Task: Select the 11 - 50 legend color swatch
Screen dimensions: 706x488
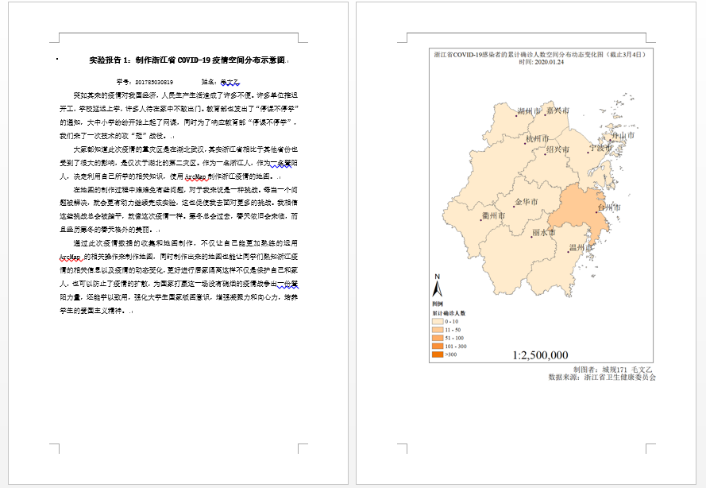Action: (439, 328)
